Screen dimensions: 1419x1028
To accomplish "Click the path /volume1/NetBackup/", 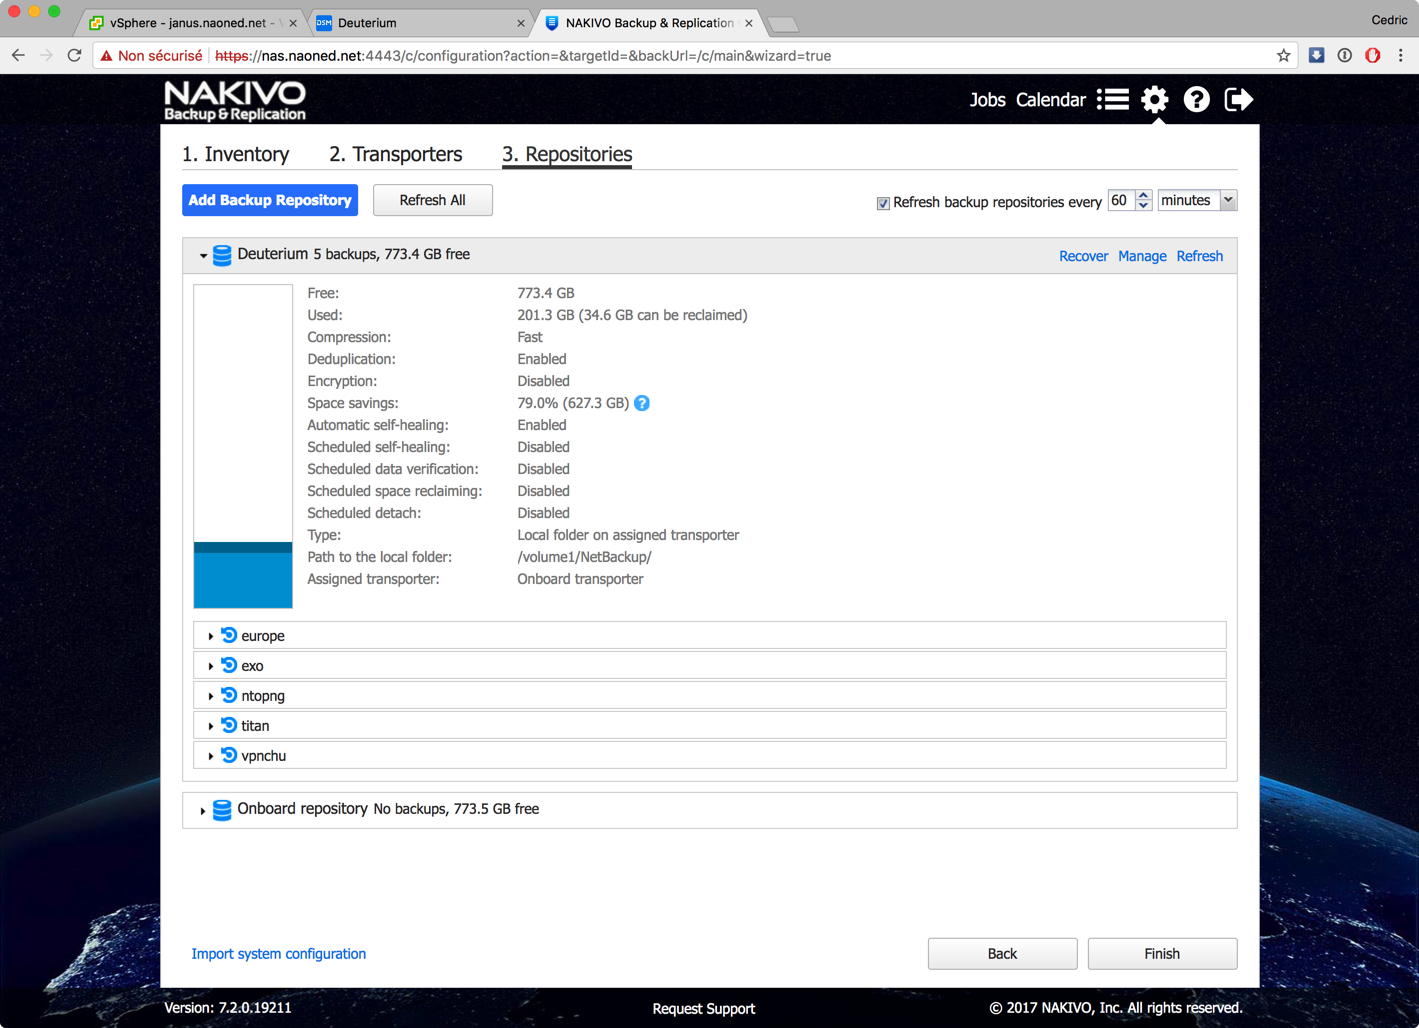I will (x=584, y=557).
